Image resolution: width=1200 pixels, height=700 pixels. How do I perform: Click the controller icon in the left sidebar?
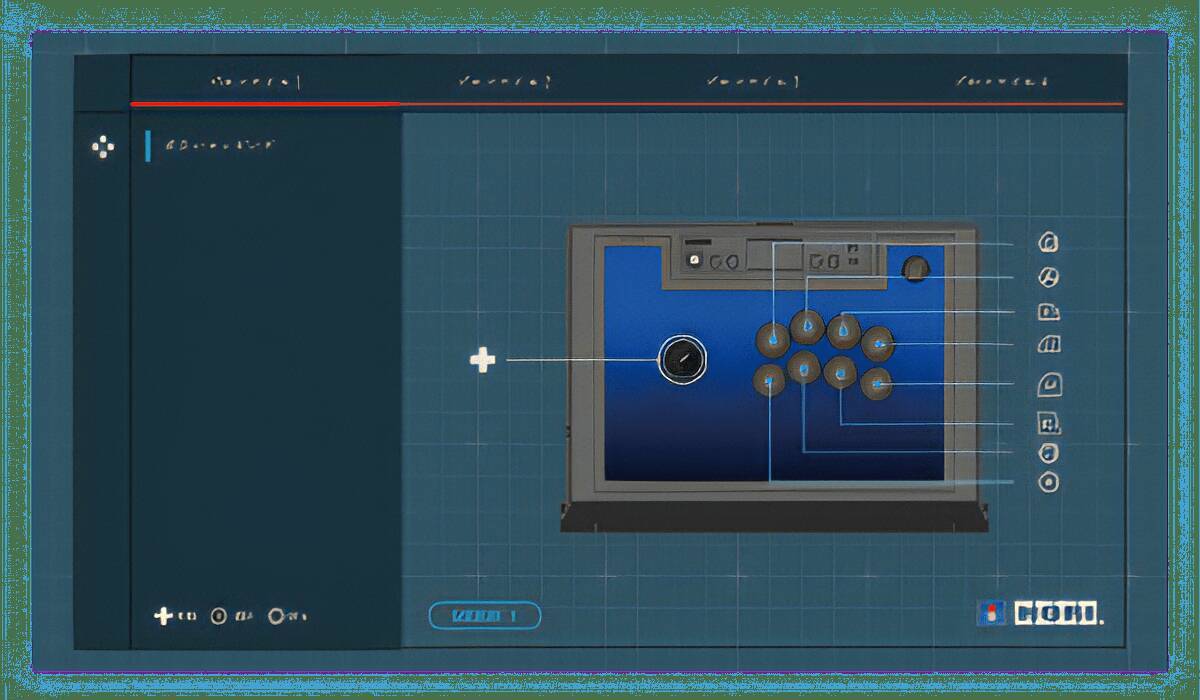(x=102, y=147)
